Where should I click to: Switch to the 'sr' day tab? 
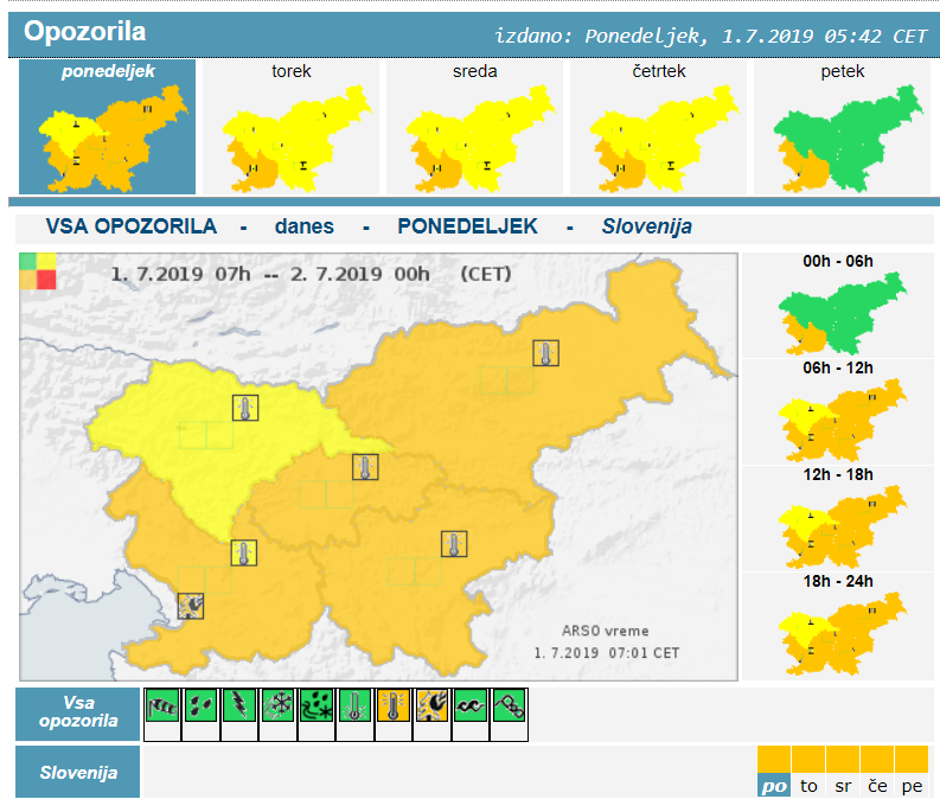tap(843, 786)
